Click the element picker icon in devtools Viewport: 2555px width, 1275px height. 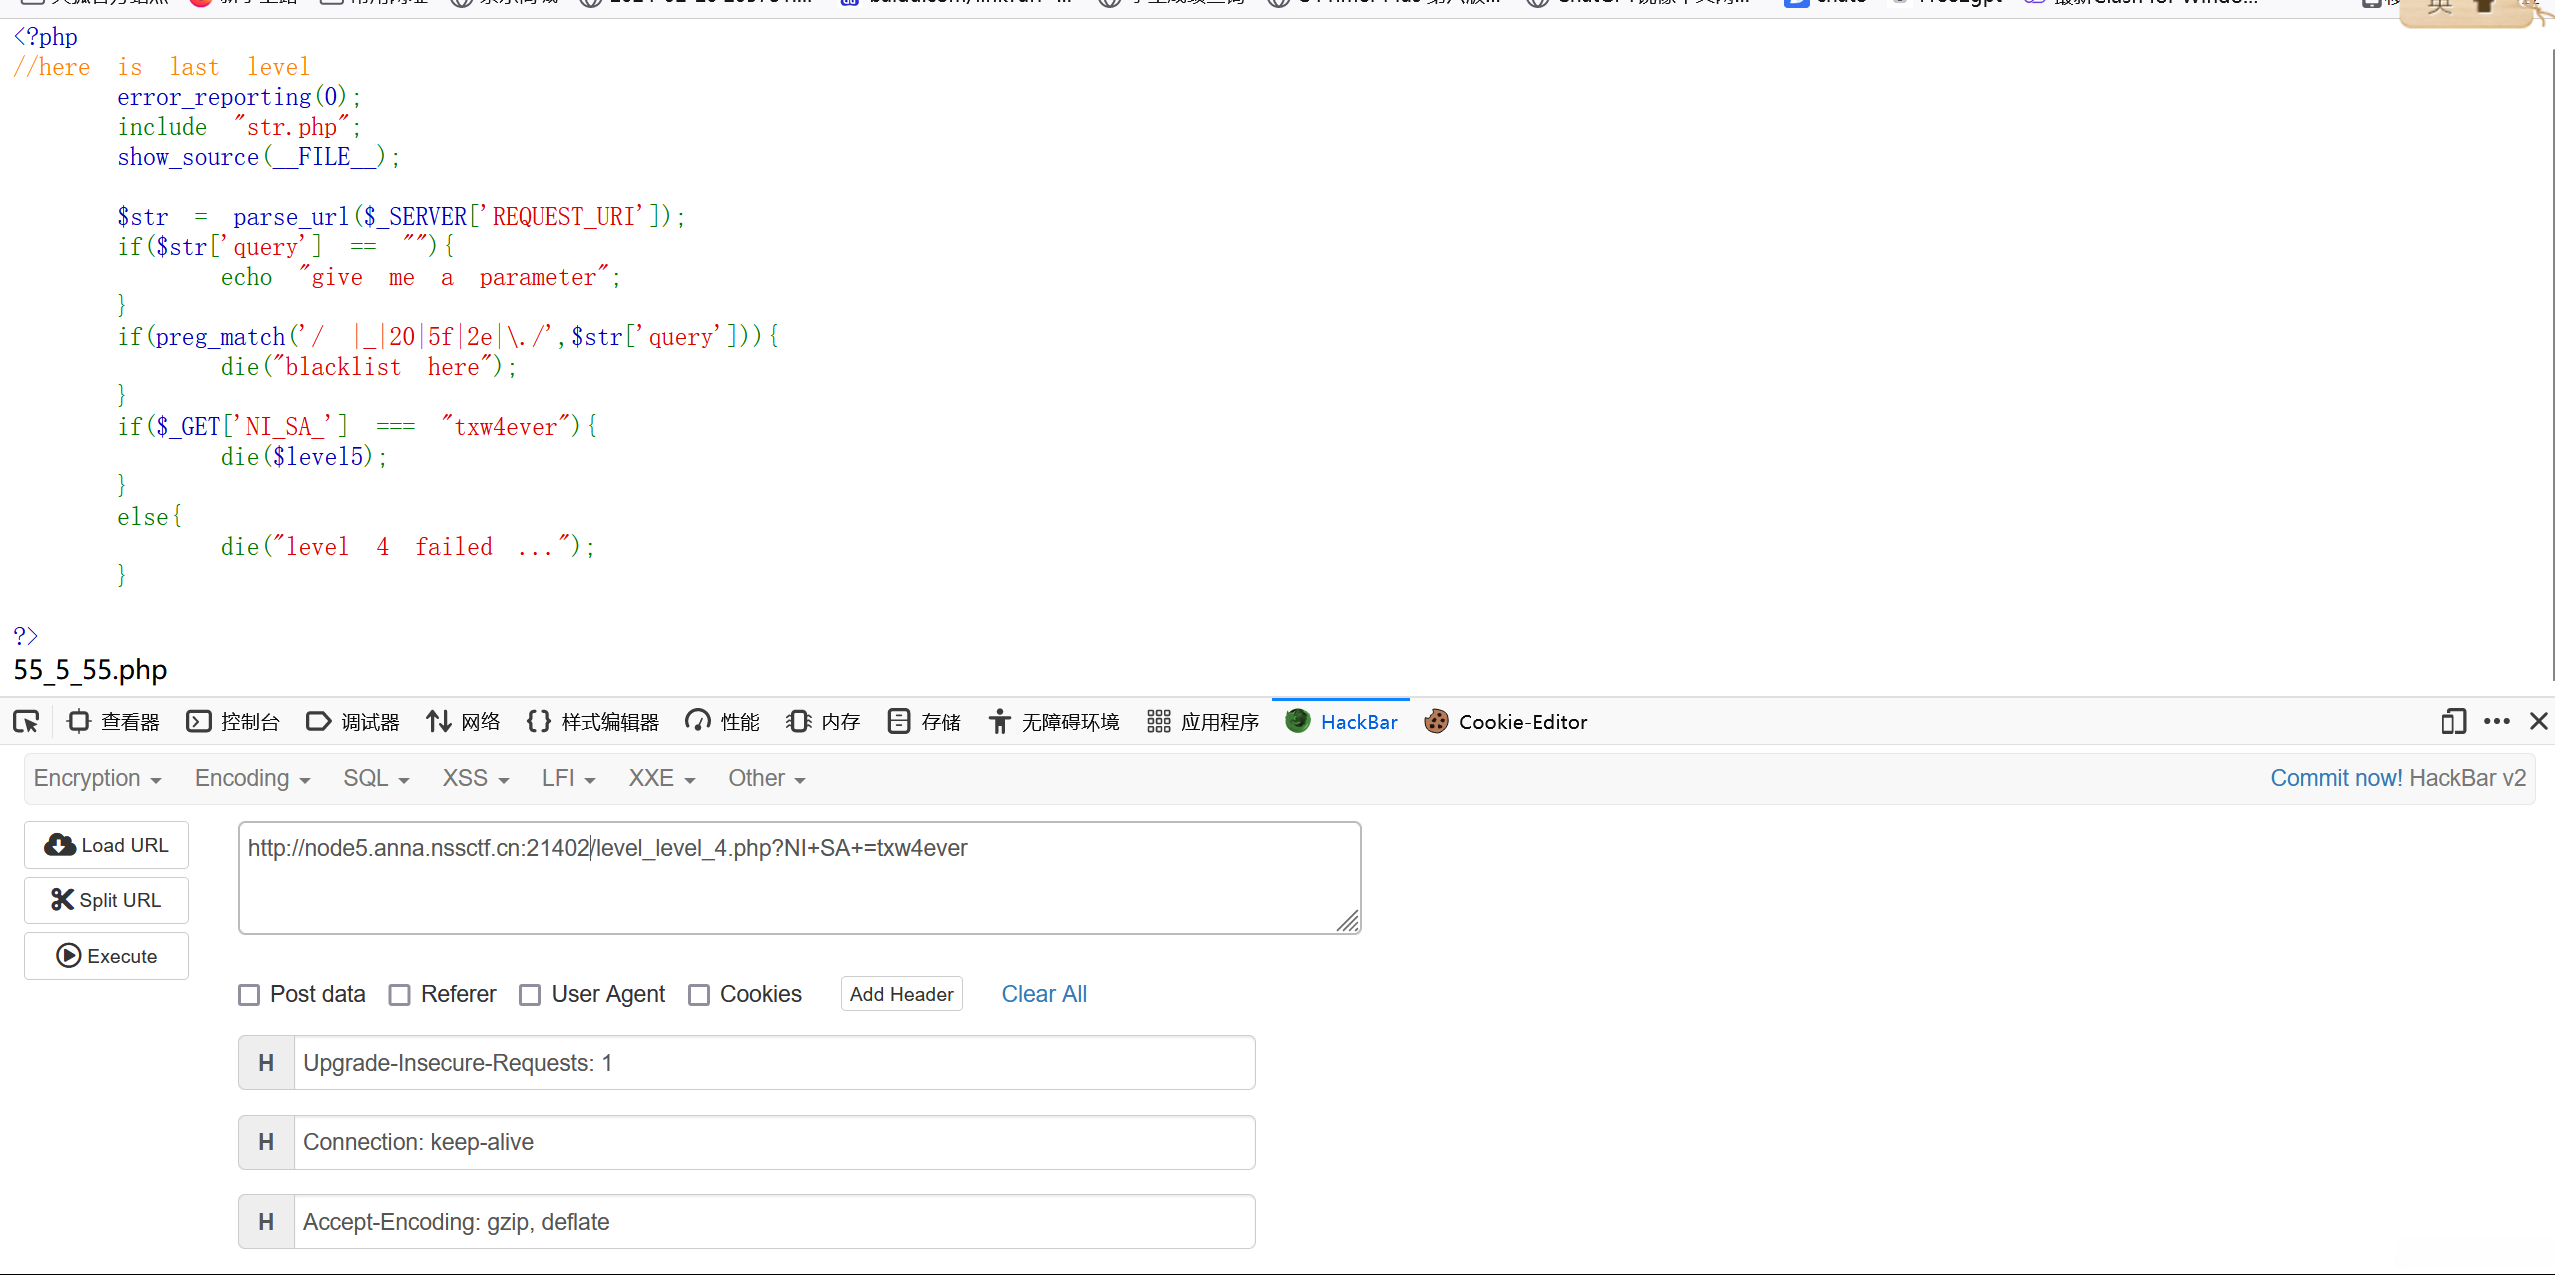tap(26, 721)
